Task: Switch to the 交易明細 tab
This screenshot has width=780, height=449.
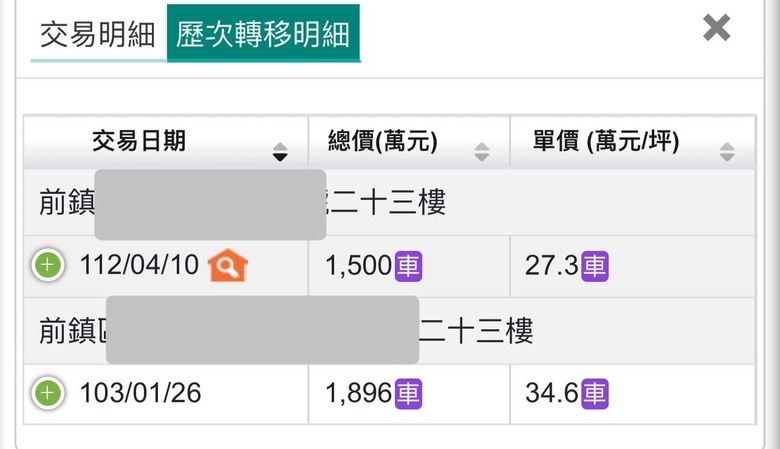Action: (x=98, y=35)
